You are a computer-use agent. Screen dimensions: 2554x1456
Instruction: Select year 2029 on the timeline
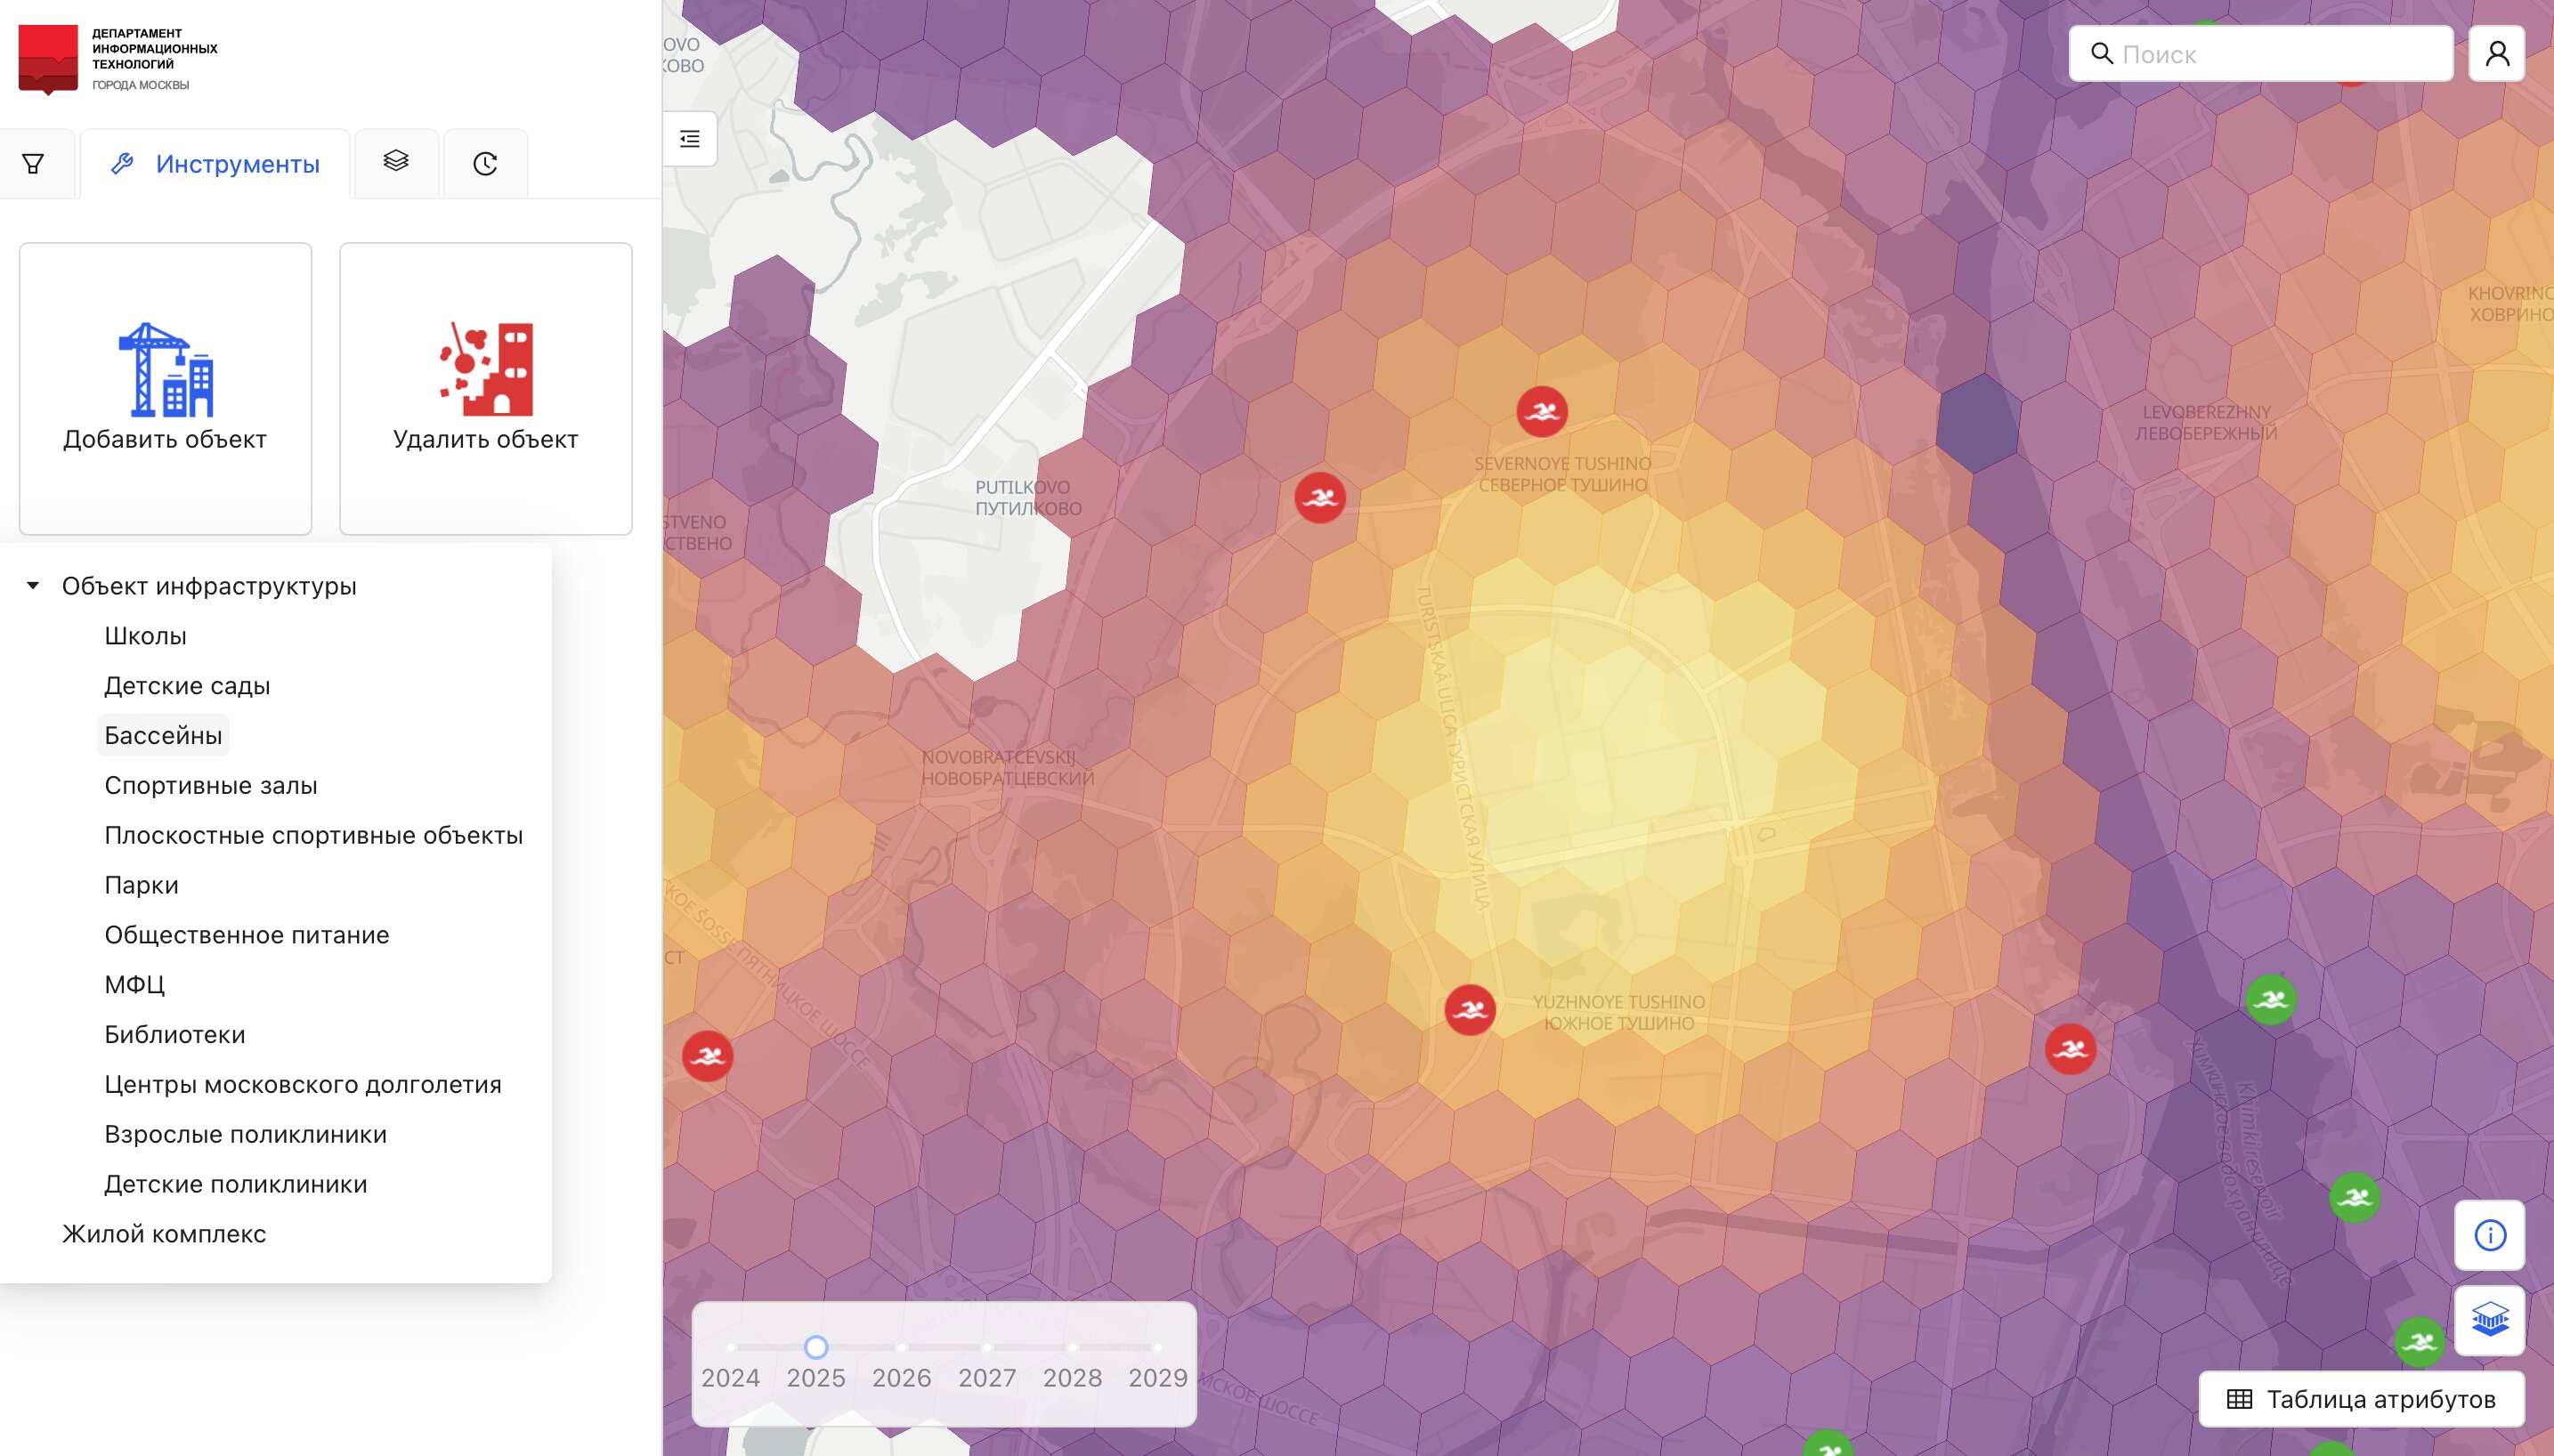(x=1157, y=1348)
